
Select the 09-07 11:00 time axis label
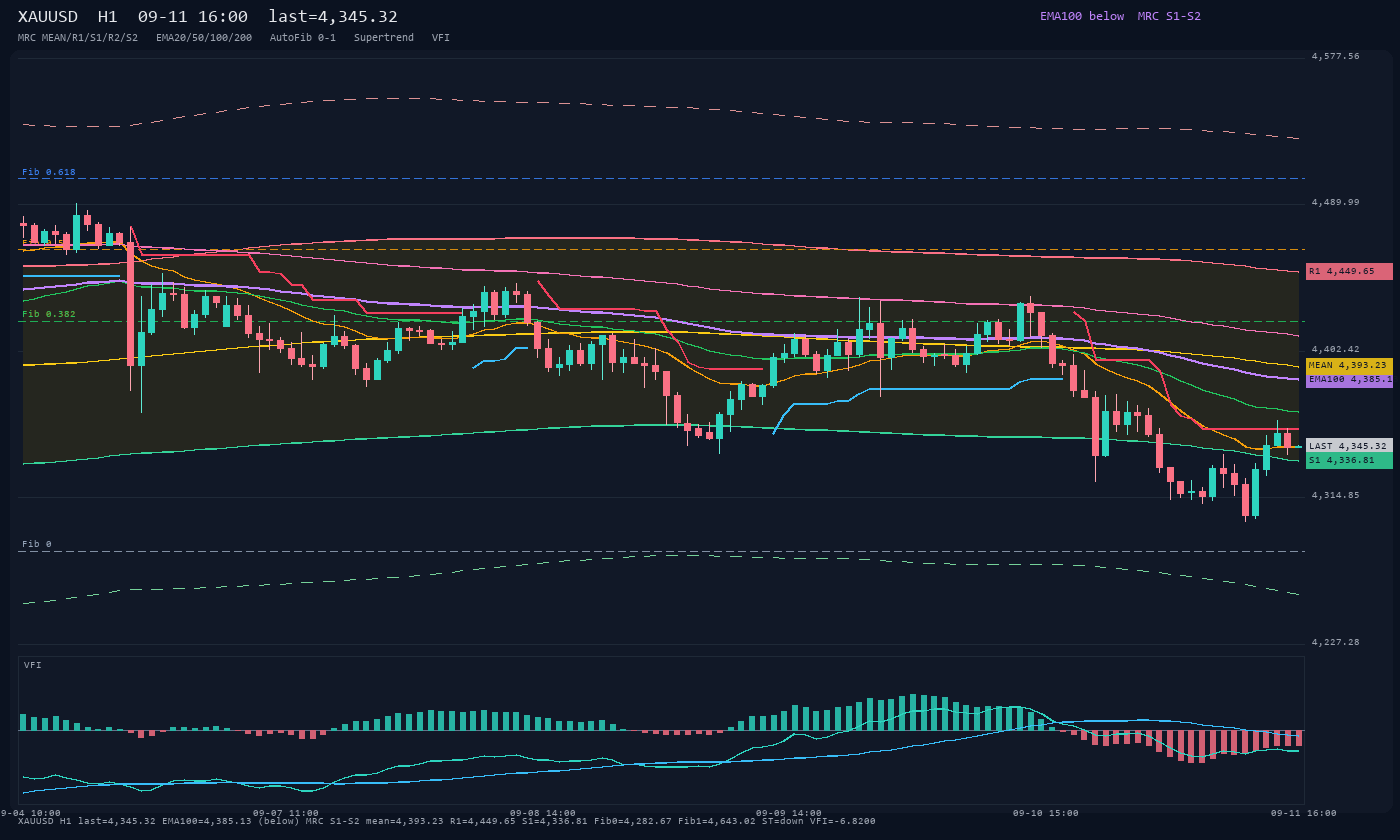click(286, 813)
